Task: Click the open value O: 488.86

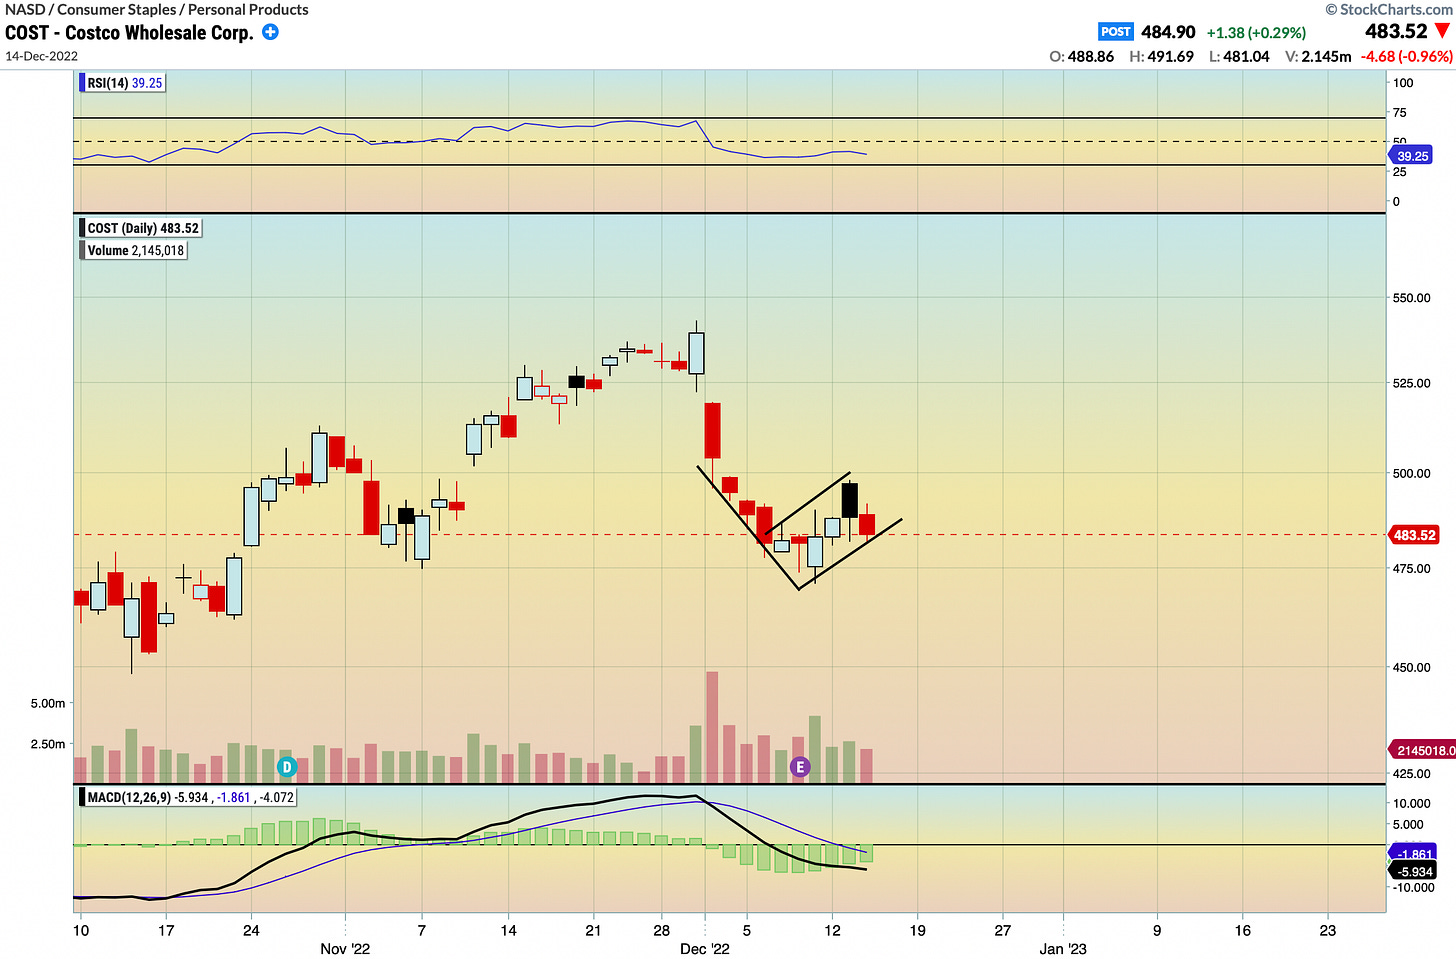Action: pyautogui.click(x=1081, y=57)
